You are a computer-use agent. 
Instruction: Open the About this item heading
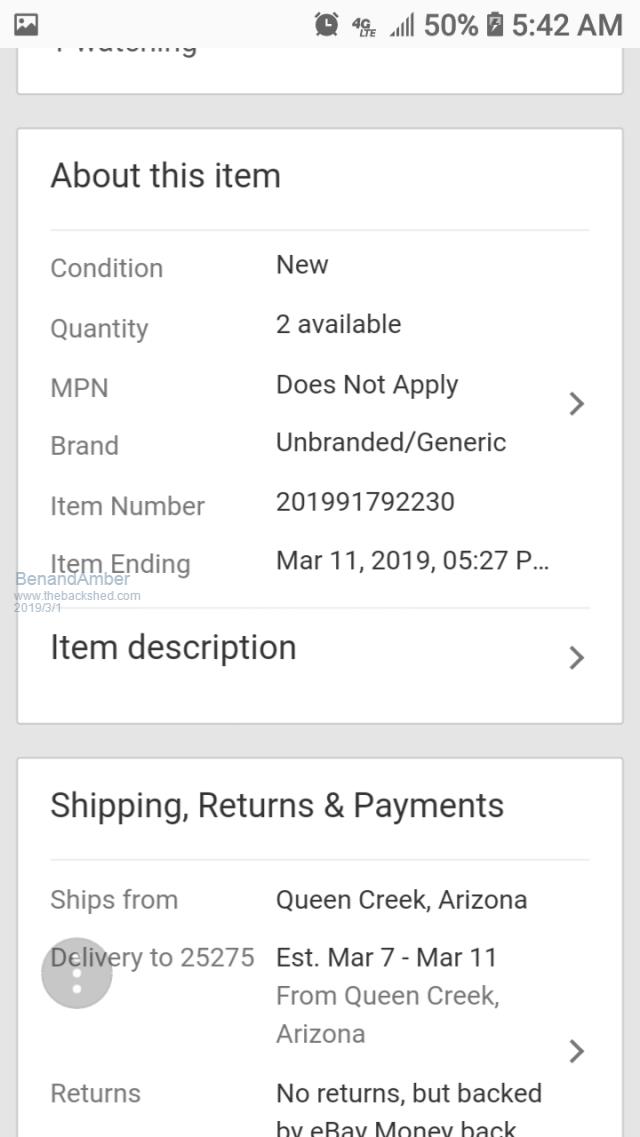tap(166, 176)
